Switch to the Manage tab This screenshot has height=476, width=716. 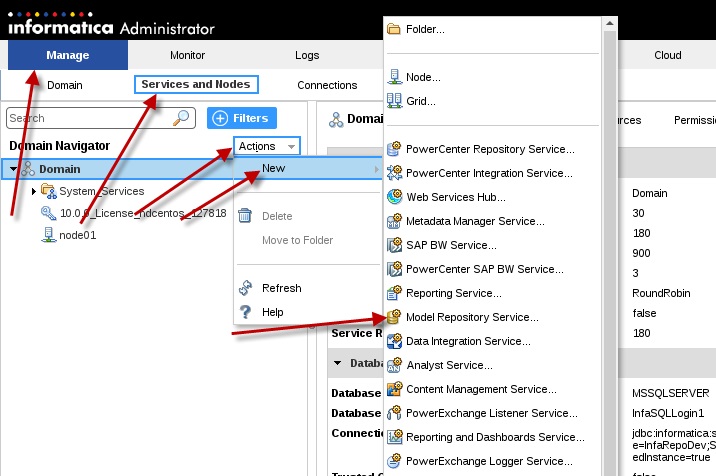click(x=68, y=55)
